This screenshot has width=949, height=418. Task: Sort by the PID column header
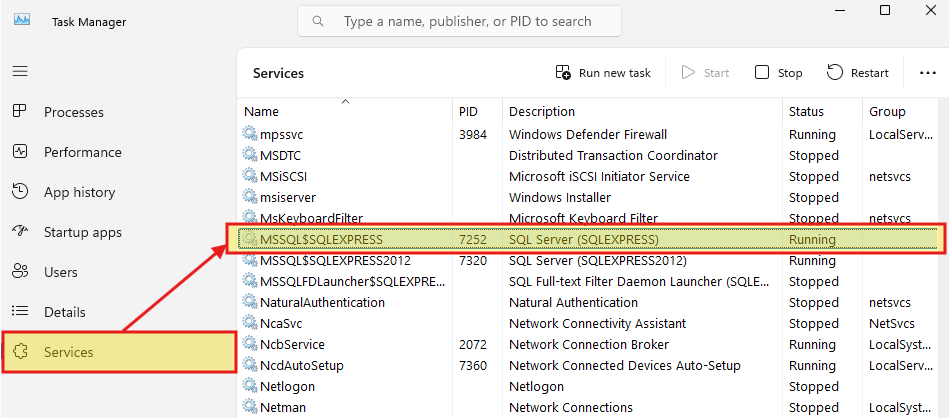[468, 111]
